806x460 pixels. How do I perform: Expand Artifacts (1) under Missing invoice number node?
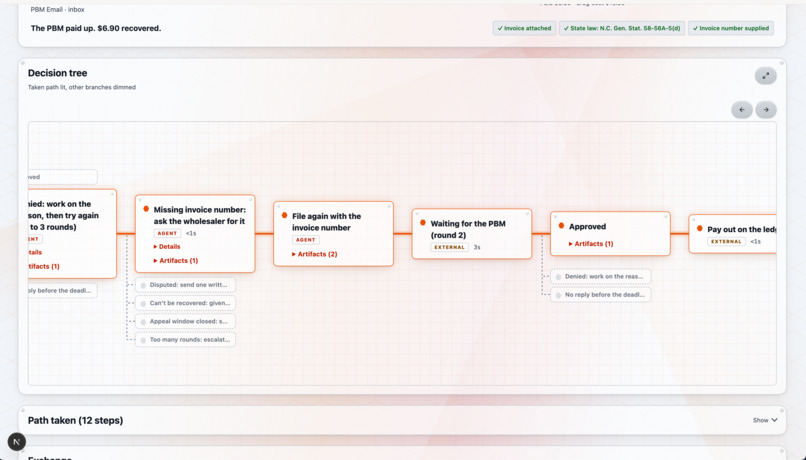[x=176, y=261]
